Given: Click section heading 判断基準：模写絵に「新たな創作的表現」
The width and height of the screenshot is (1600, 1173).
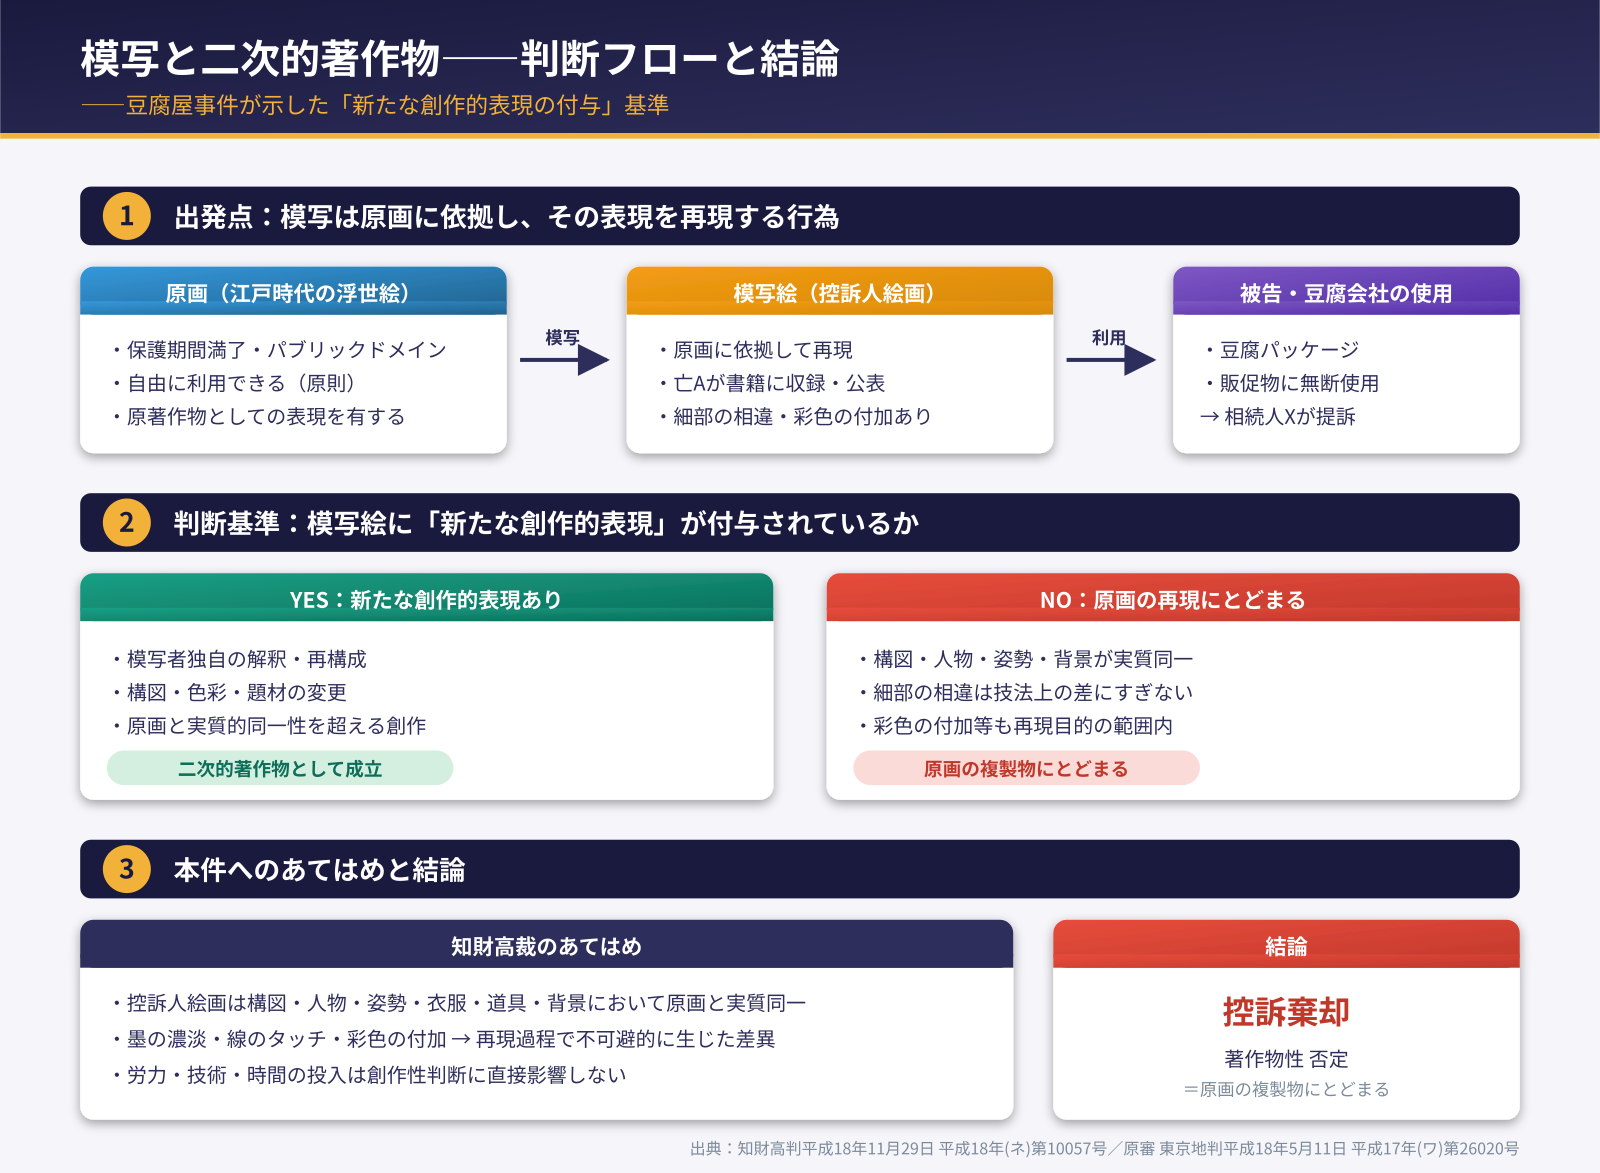Looking at the screenshot, I should [546, 523].
